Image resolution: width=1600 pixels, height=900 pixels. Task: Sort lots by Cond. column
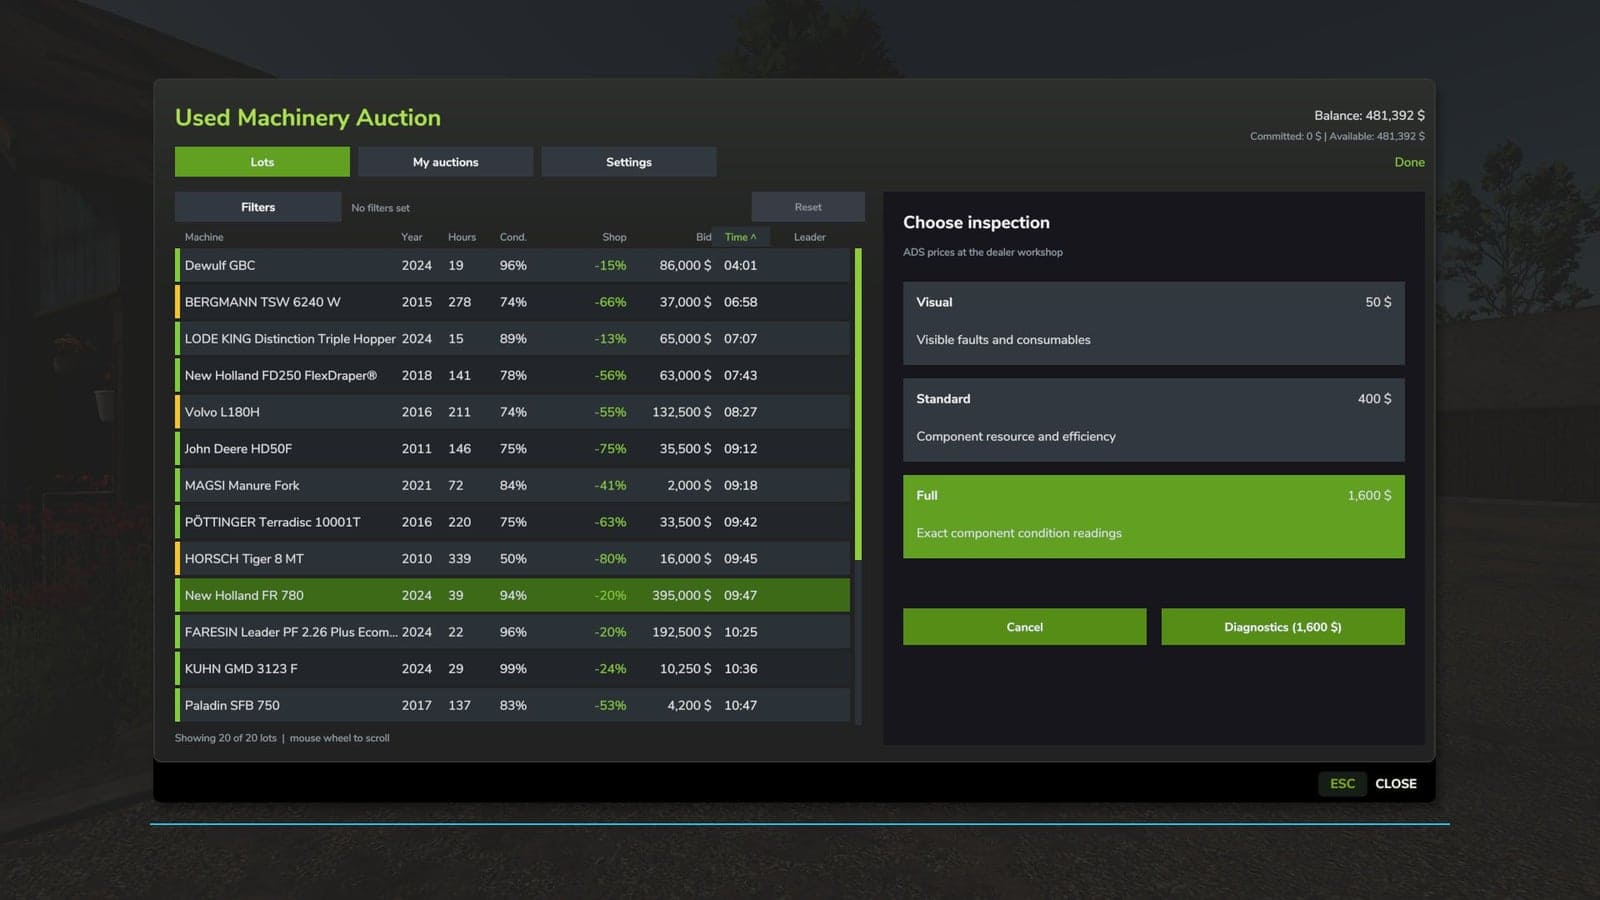[x=513, y=237]
